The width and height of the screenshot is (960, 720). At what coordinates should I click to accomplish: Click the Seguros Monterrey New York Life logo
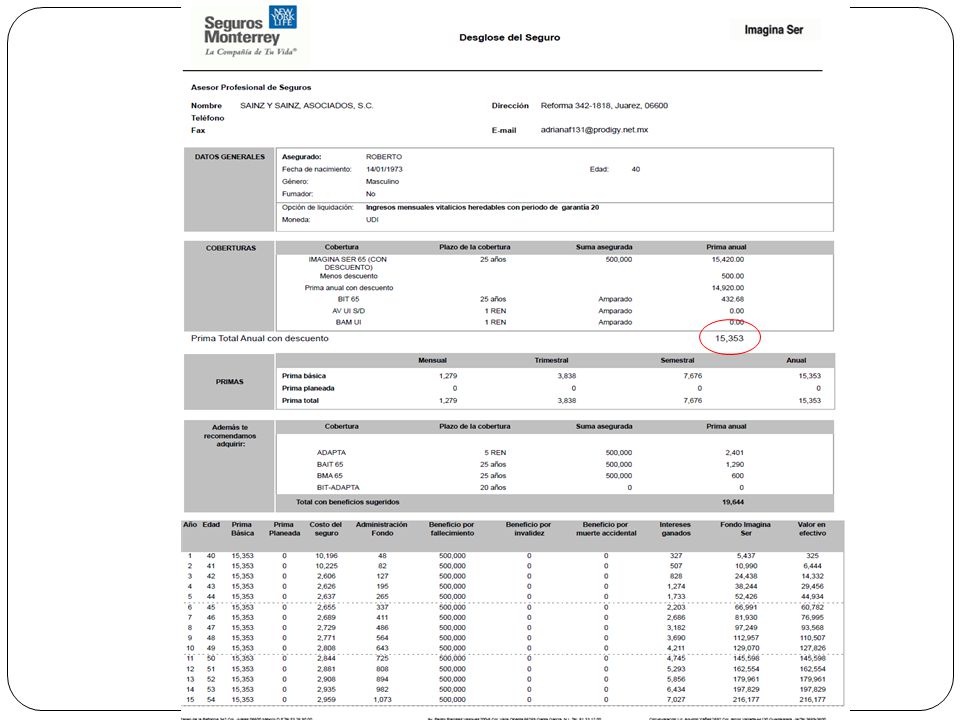pos(251,31)
